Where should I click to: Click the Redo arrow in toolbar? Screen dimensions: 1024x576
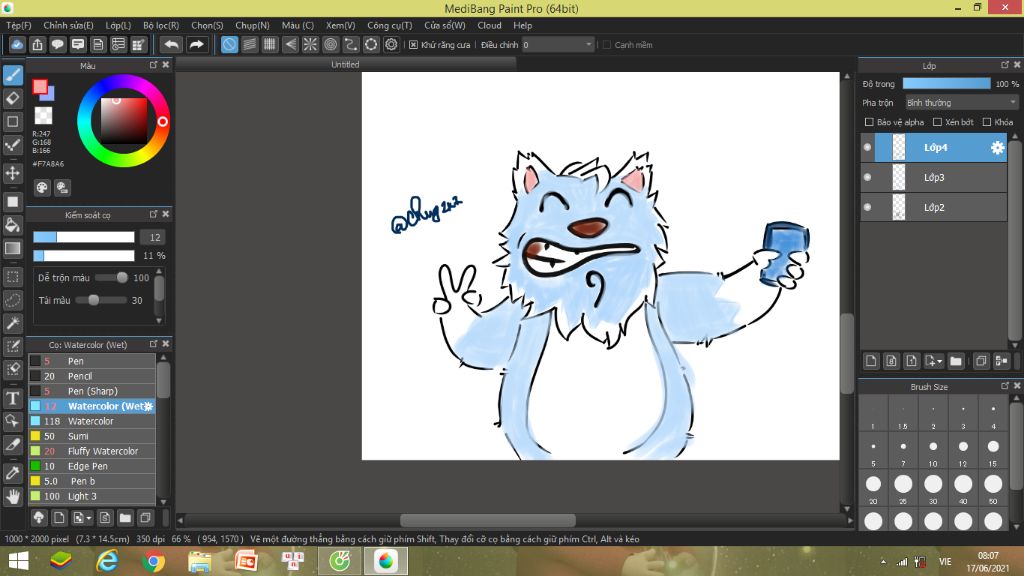tap(196, 44)
